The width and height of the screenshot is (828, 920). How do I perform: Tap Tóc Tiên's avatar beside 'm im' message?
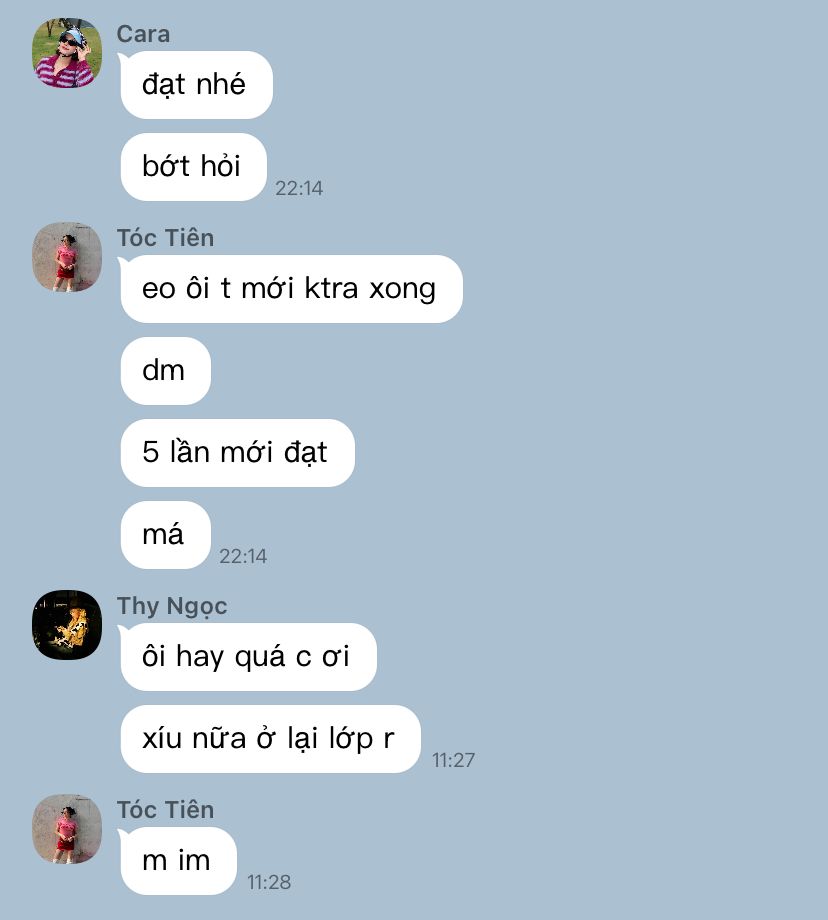pos(67,829)
